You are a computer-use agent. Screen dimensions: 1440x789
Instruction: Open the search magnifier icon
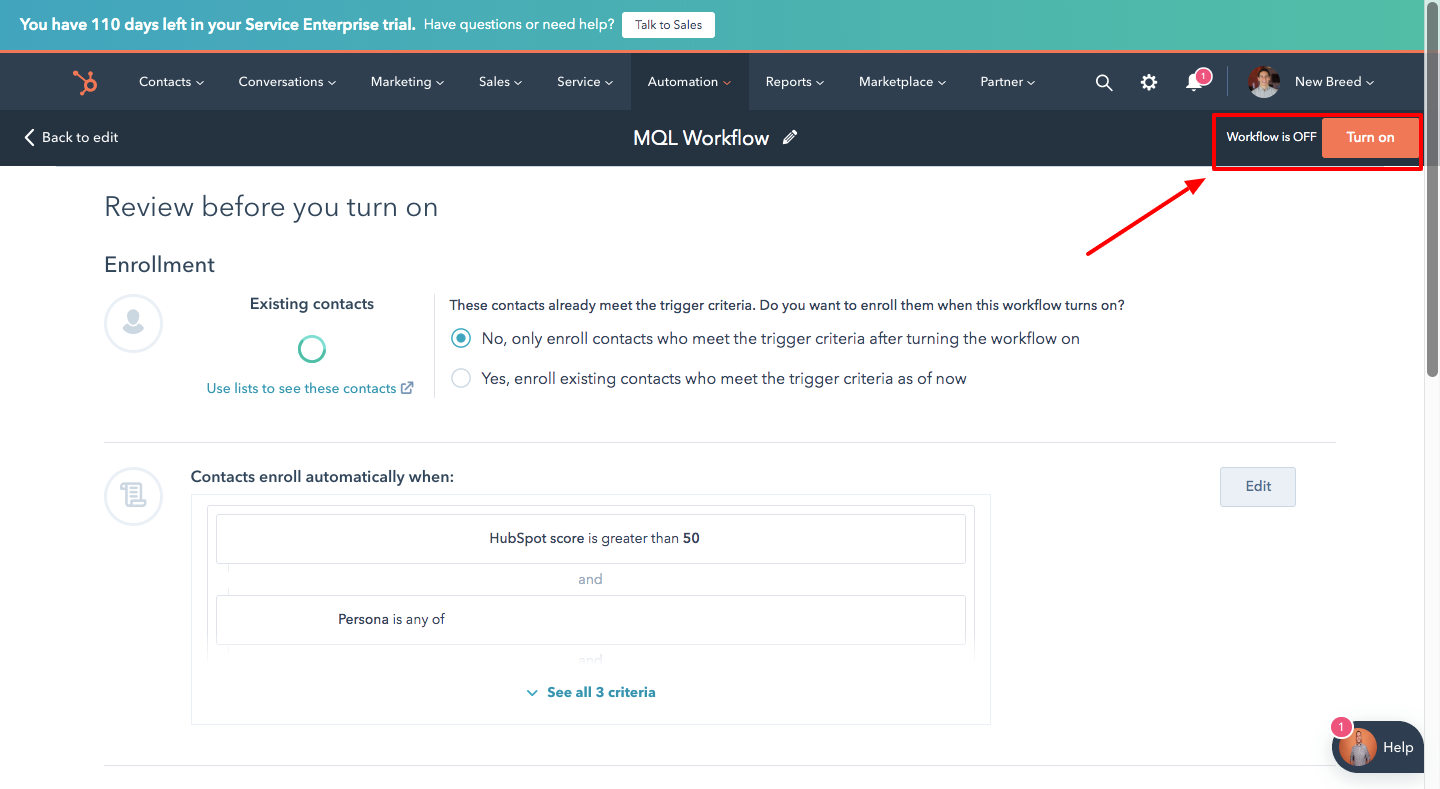[x=1104, y=83]
